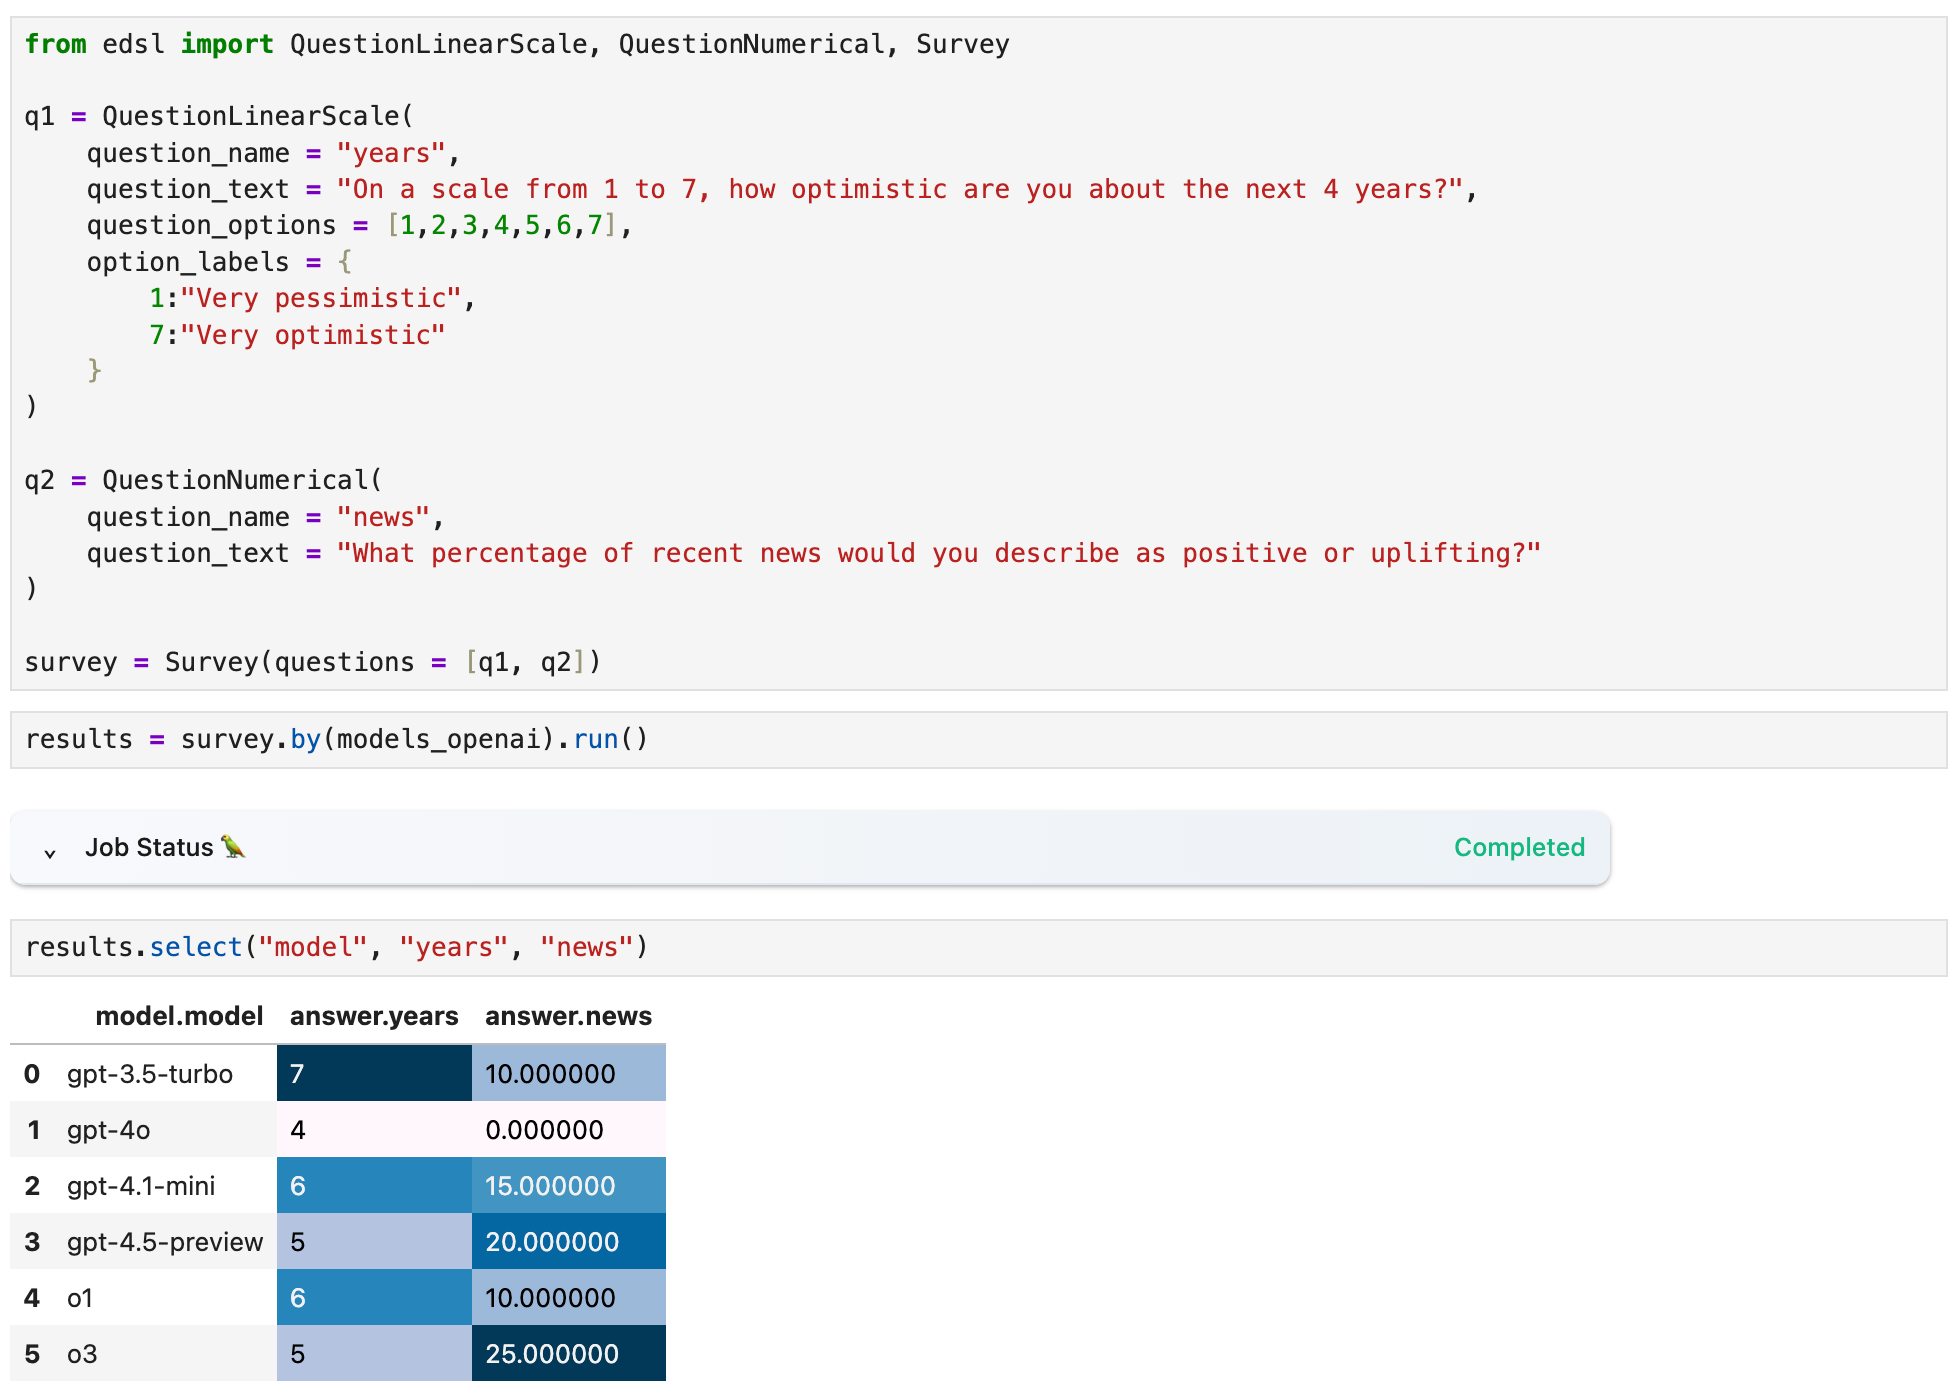Click the 15.000000 cell for gpt-4.1-mini
This screenshot has height=1396, width=1960.
pyautogui.click(x=568, y=1185)
